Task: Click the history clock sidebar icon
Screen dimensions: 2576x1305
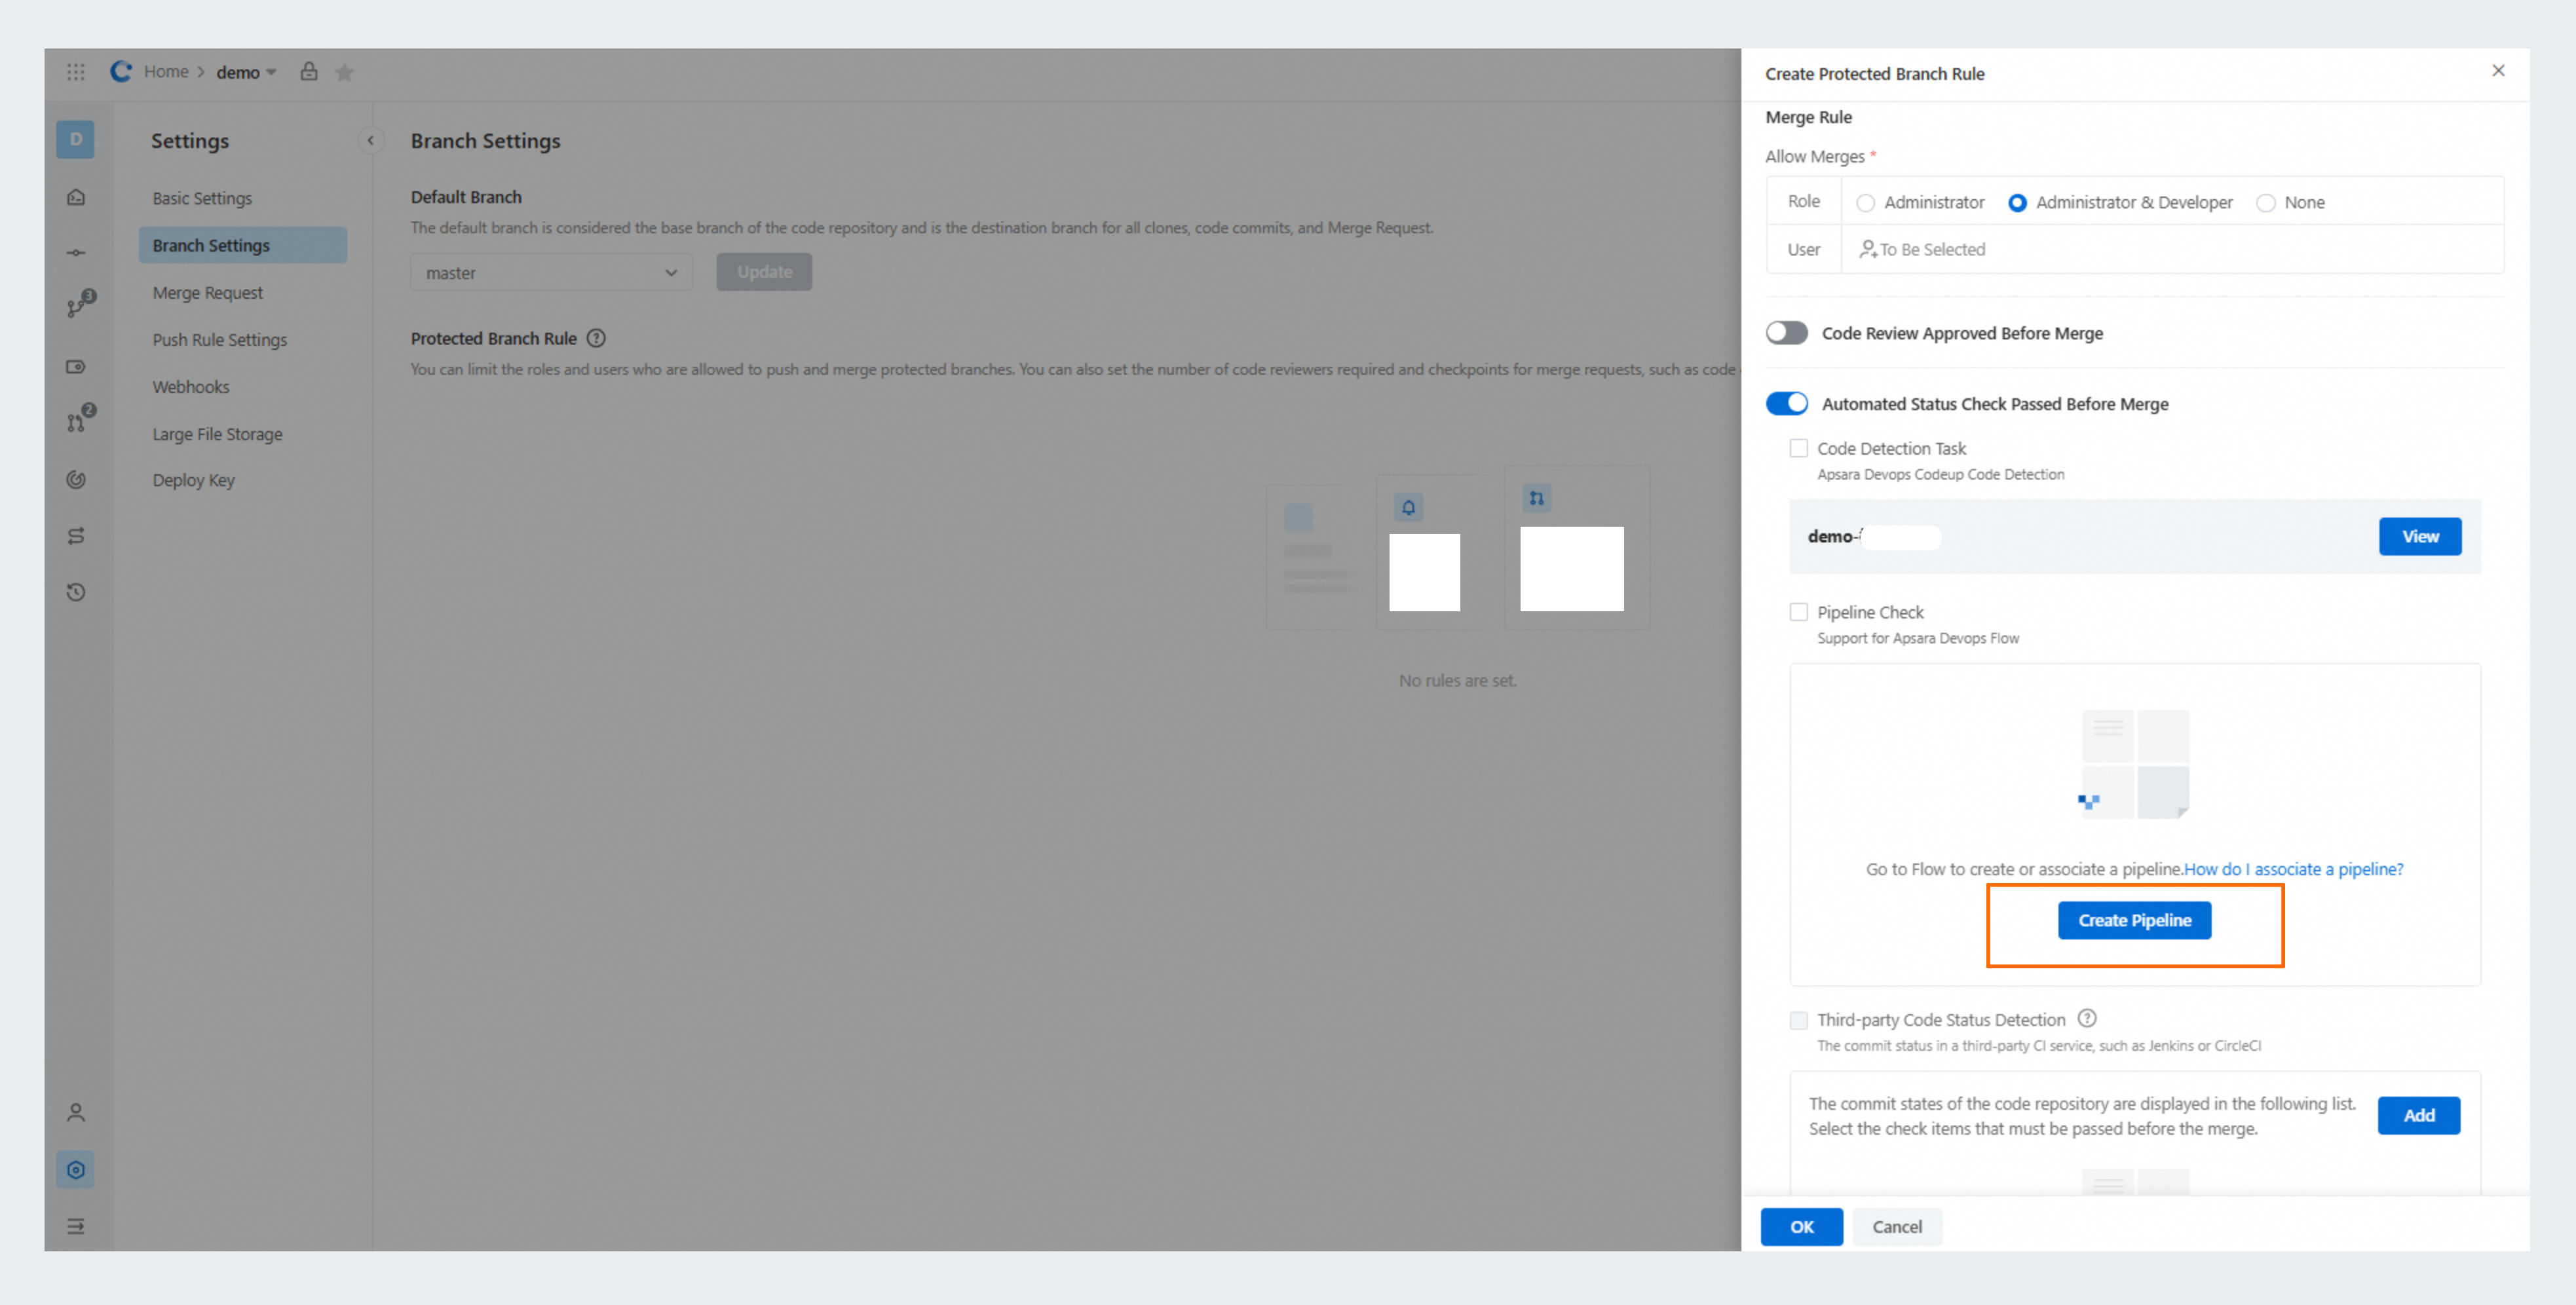Action: tap(76, 592)
